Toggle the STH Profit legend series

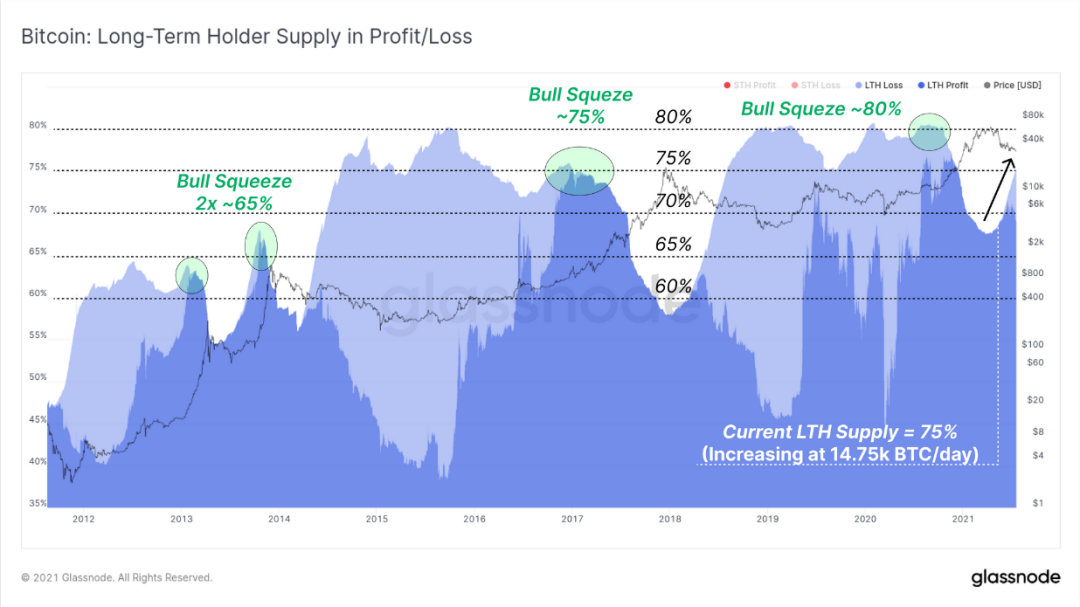click(749, 85)
